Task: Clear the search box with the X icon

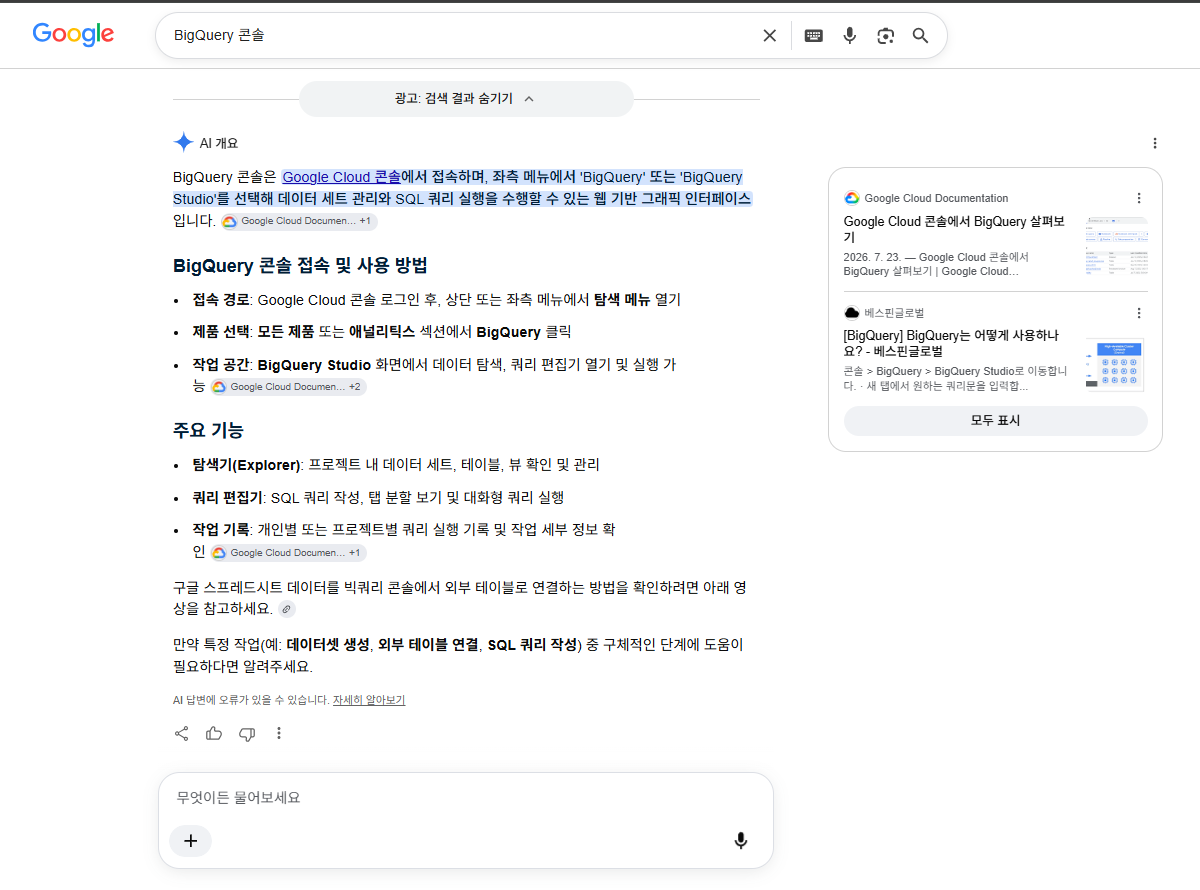Action: 769,36
